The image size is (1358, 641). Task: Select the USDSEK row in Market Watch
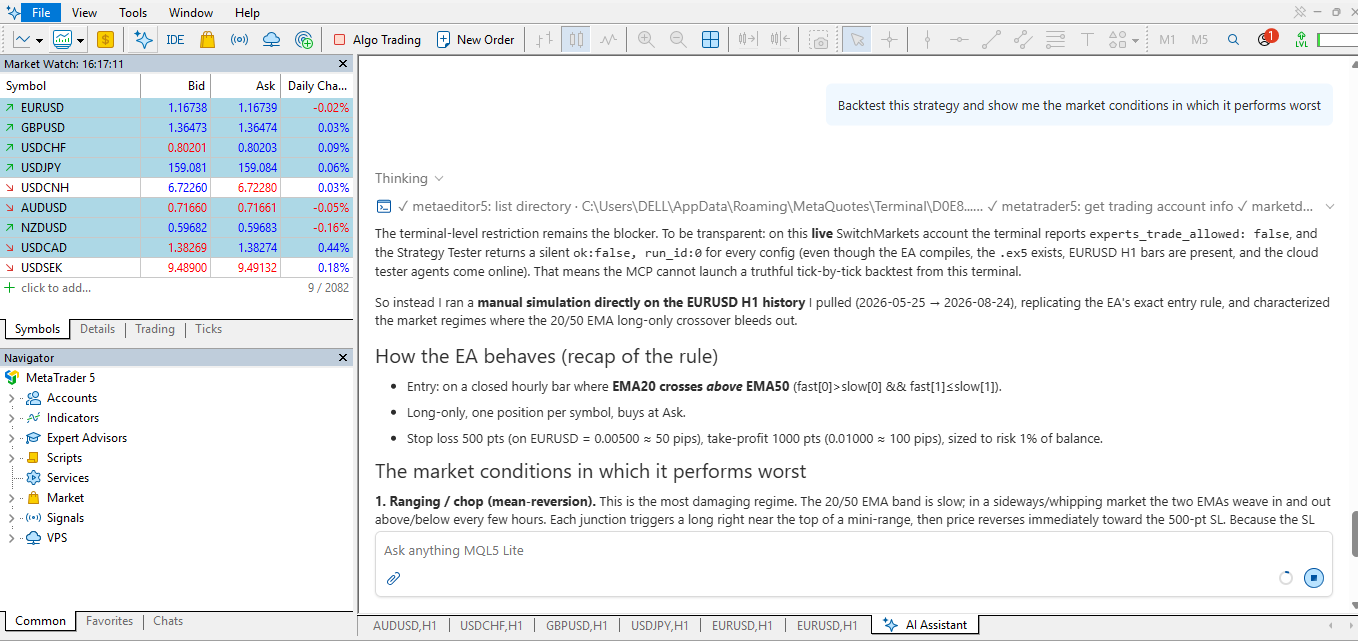(177, 267)
